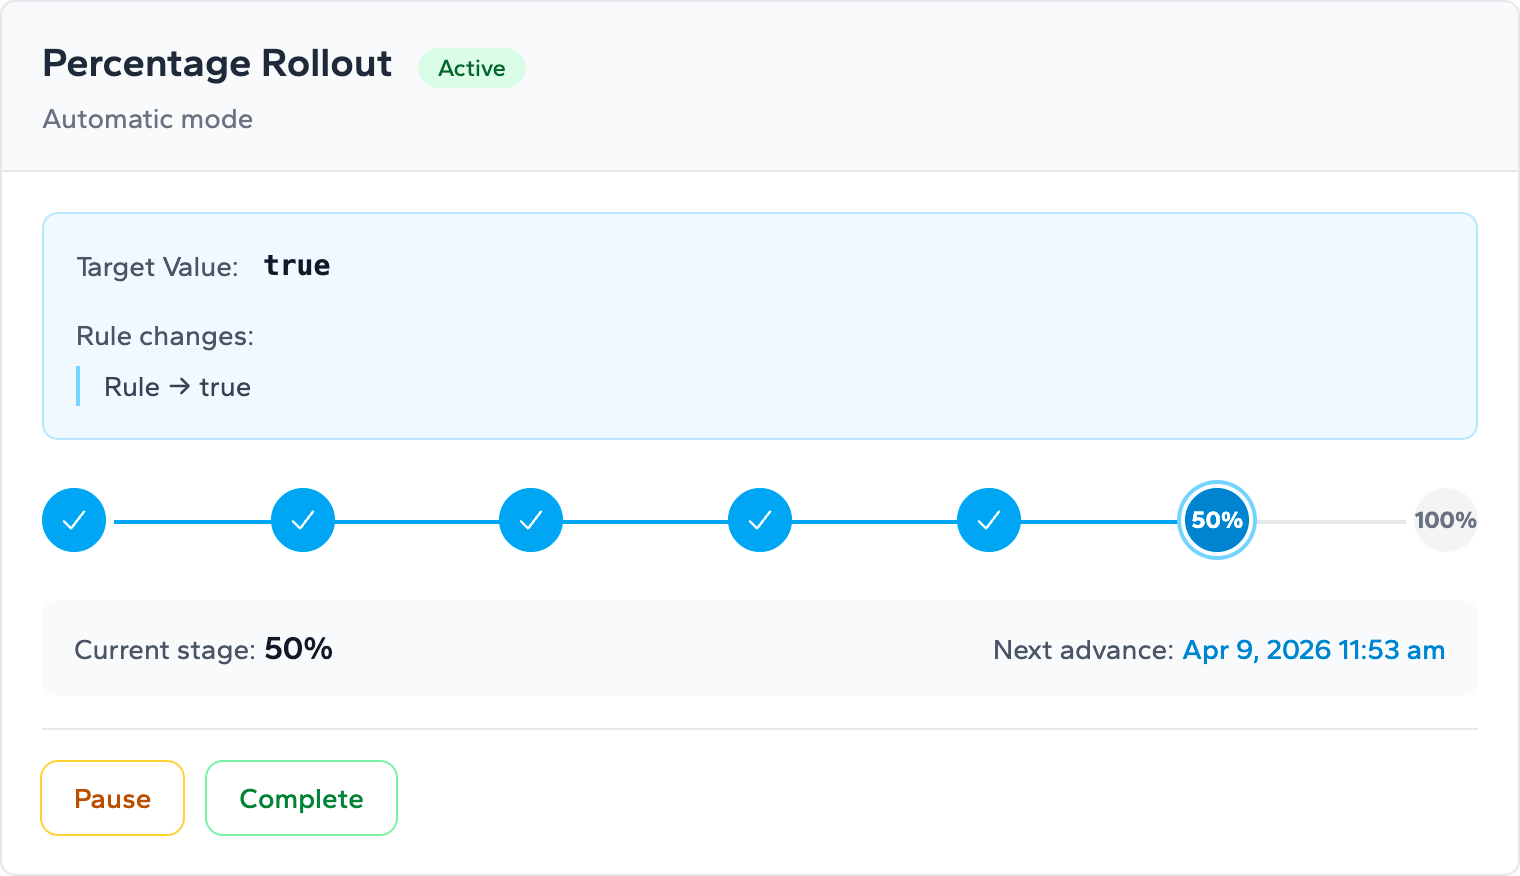This screenshot has height=876, width=1520.
Task: Select the fifth checkmark stage marker
Action: tap(988, 520)
